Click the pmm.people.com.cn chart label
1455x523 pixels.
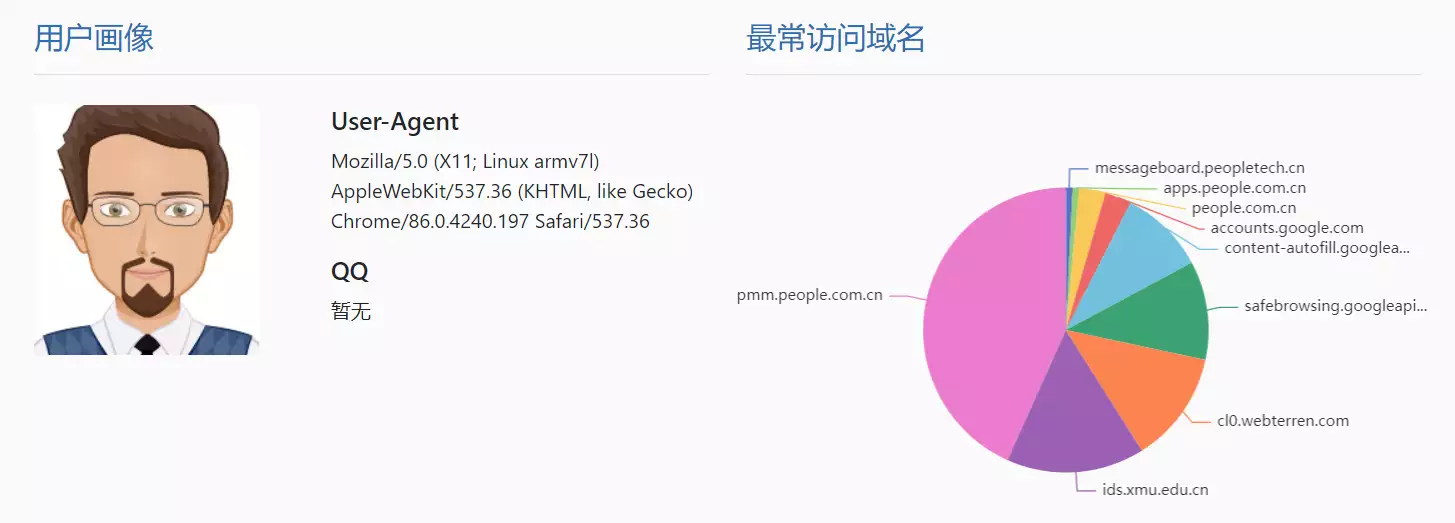pyautogui.click(x=810, y=296)
